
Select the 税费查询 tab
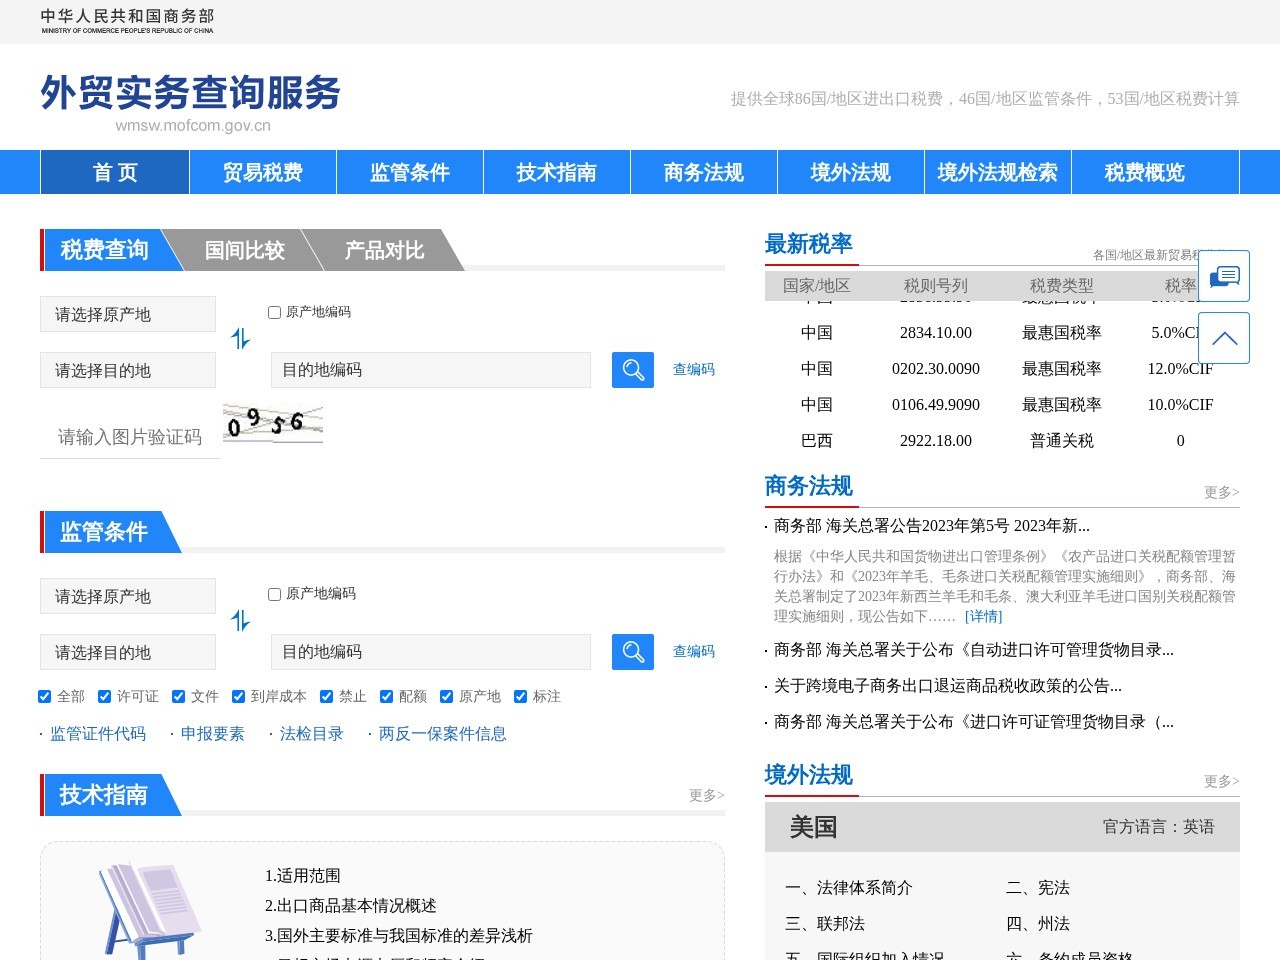105,250
